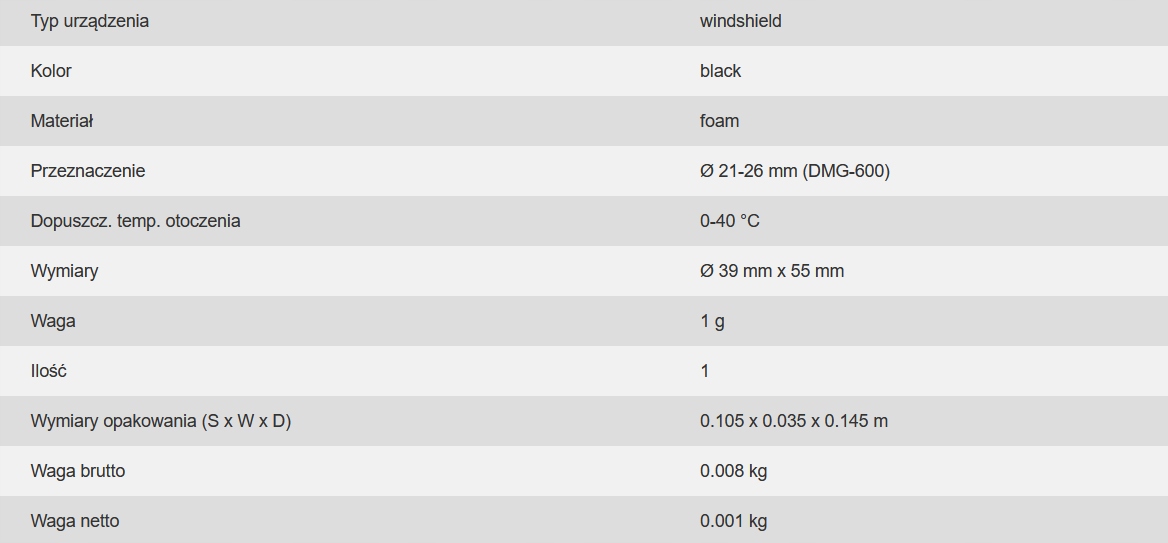The height and width of the screenshot is (543, 1168).
Task: Select the 'windshield' value text
Action: [740, 21]
